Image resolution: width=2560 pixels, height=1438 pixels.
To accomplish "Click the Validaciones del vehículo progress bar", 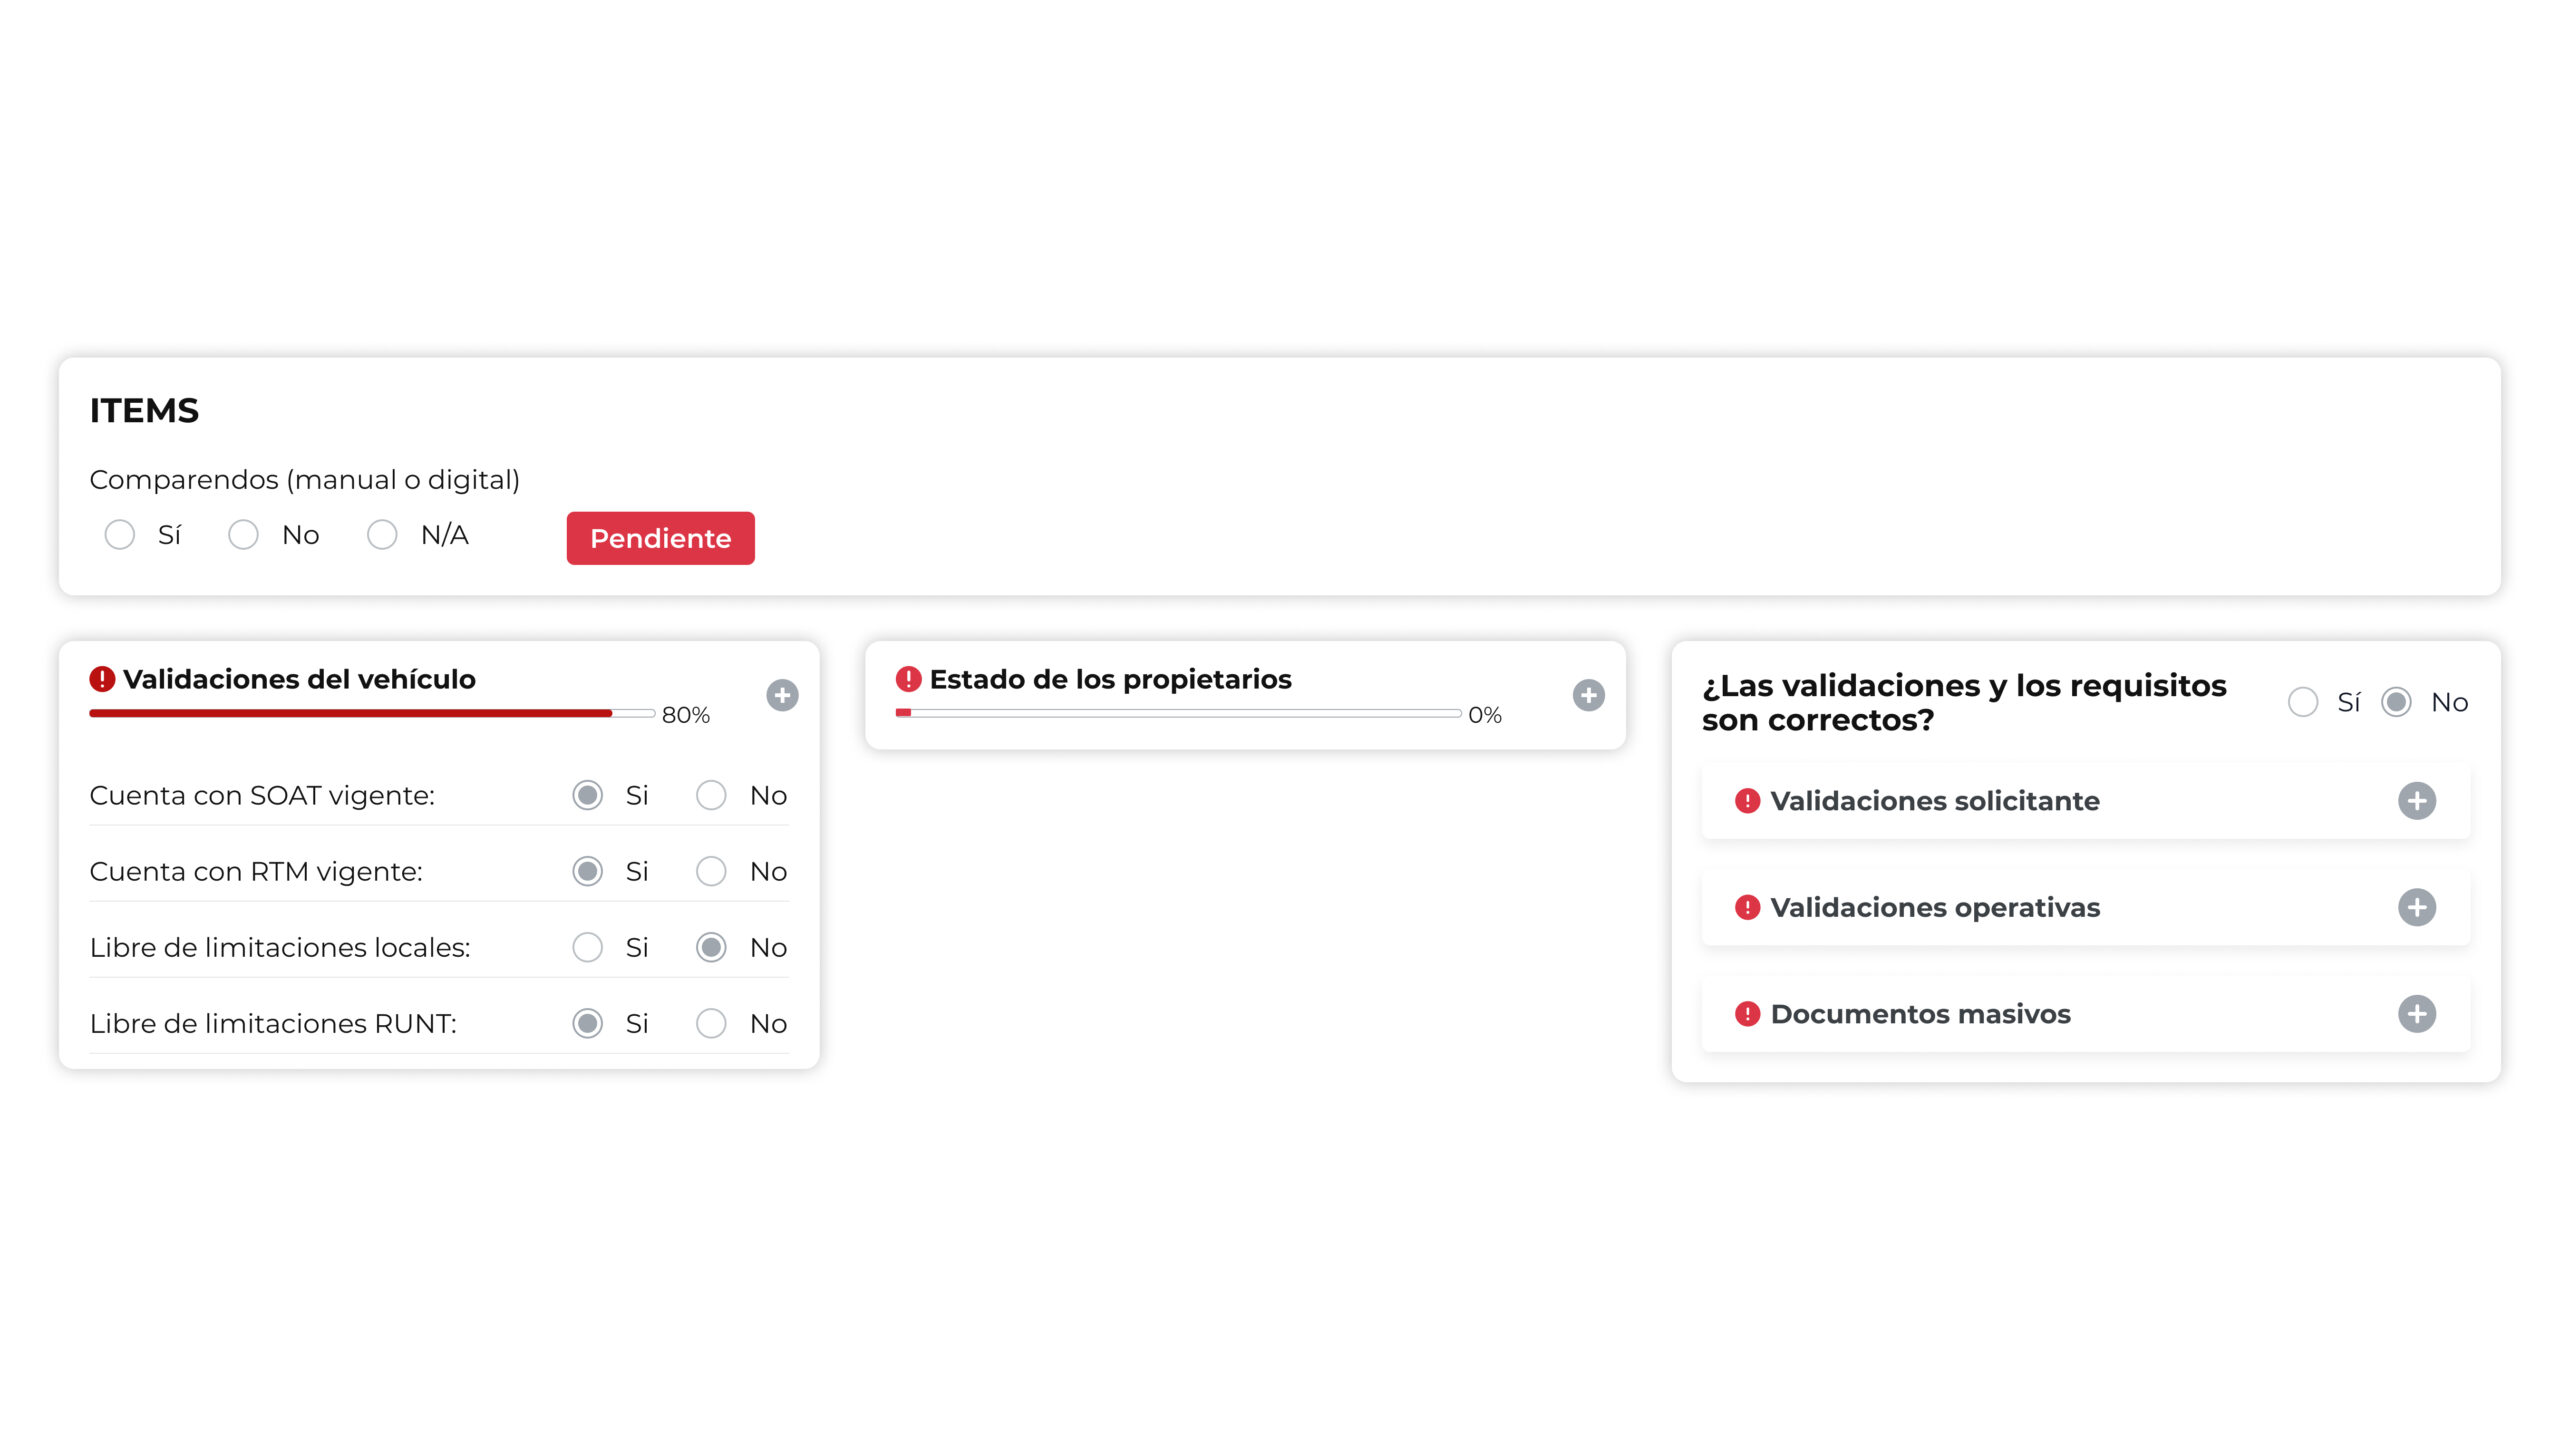I will tap(371, 713).
